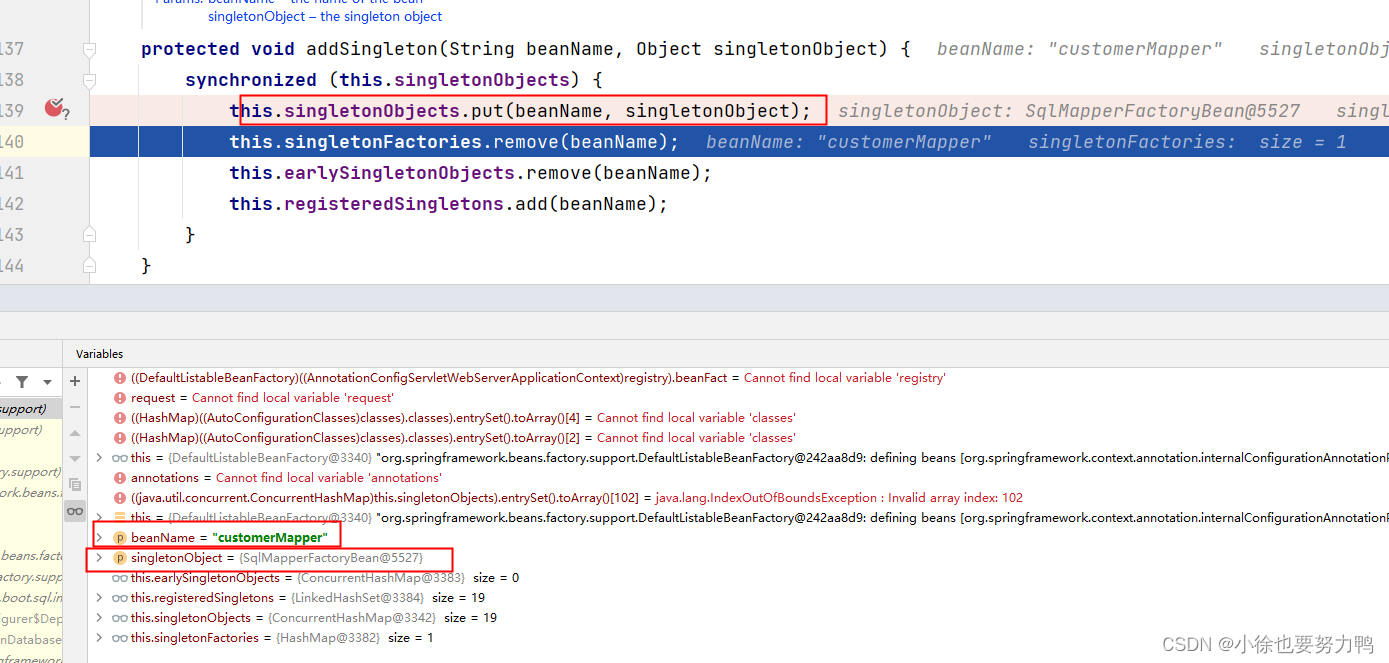
Task: Click the error icon on the DefaultListableBeanFactory registry row
Action: [x=120, y=378]
